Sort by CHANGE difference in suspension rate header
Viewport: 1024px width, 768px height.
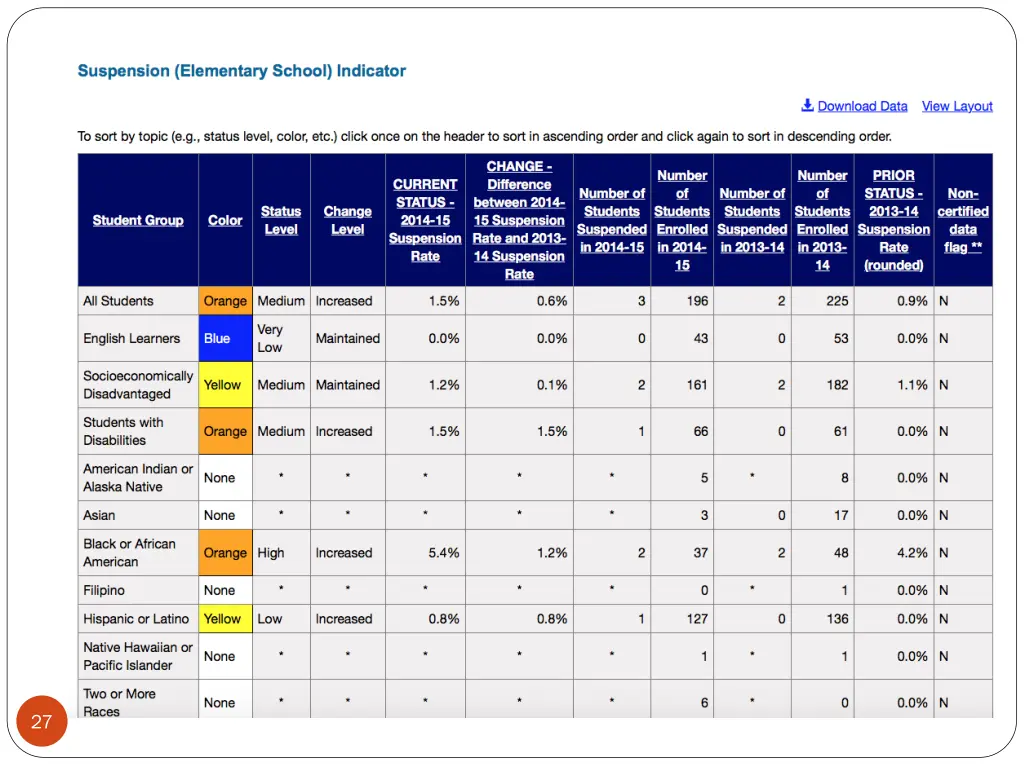tap(519, 220)
